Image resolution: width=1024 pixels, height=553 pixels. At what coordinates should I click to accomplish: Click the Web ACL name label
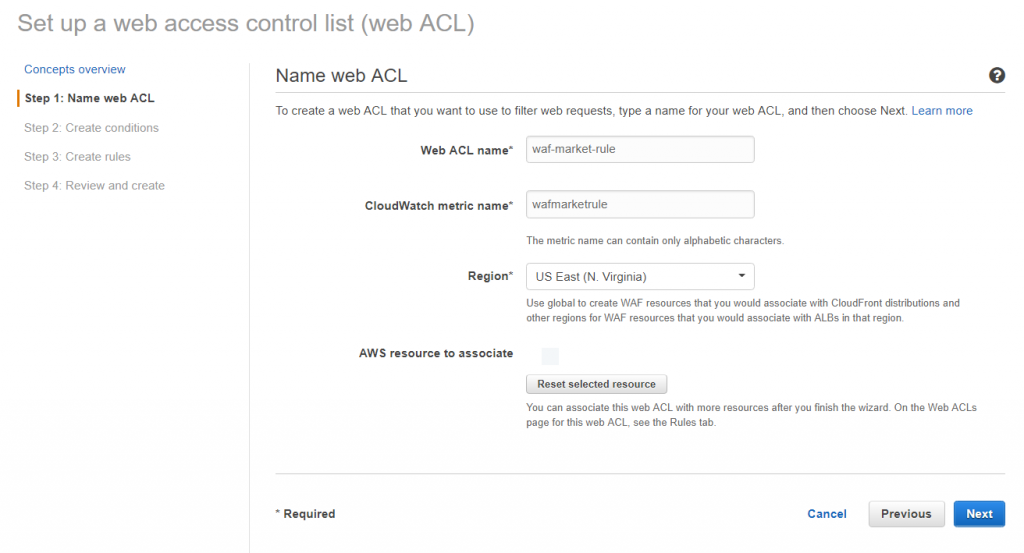pyautogui.click(x=466, y=150)
